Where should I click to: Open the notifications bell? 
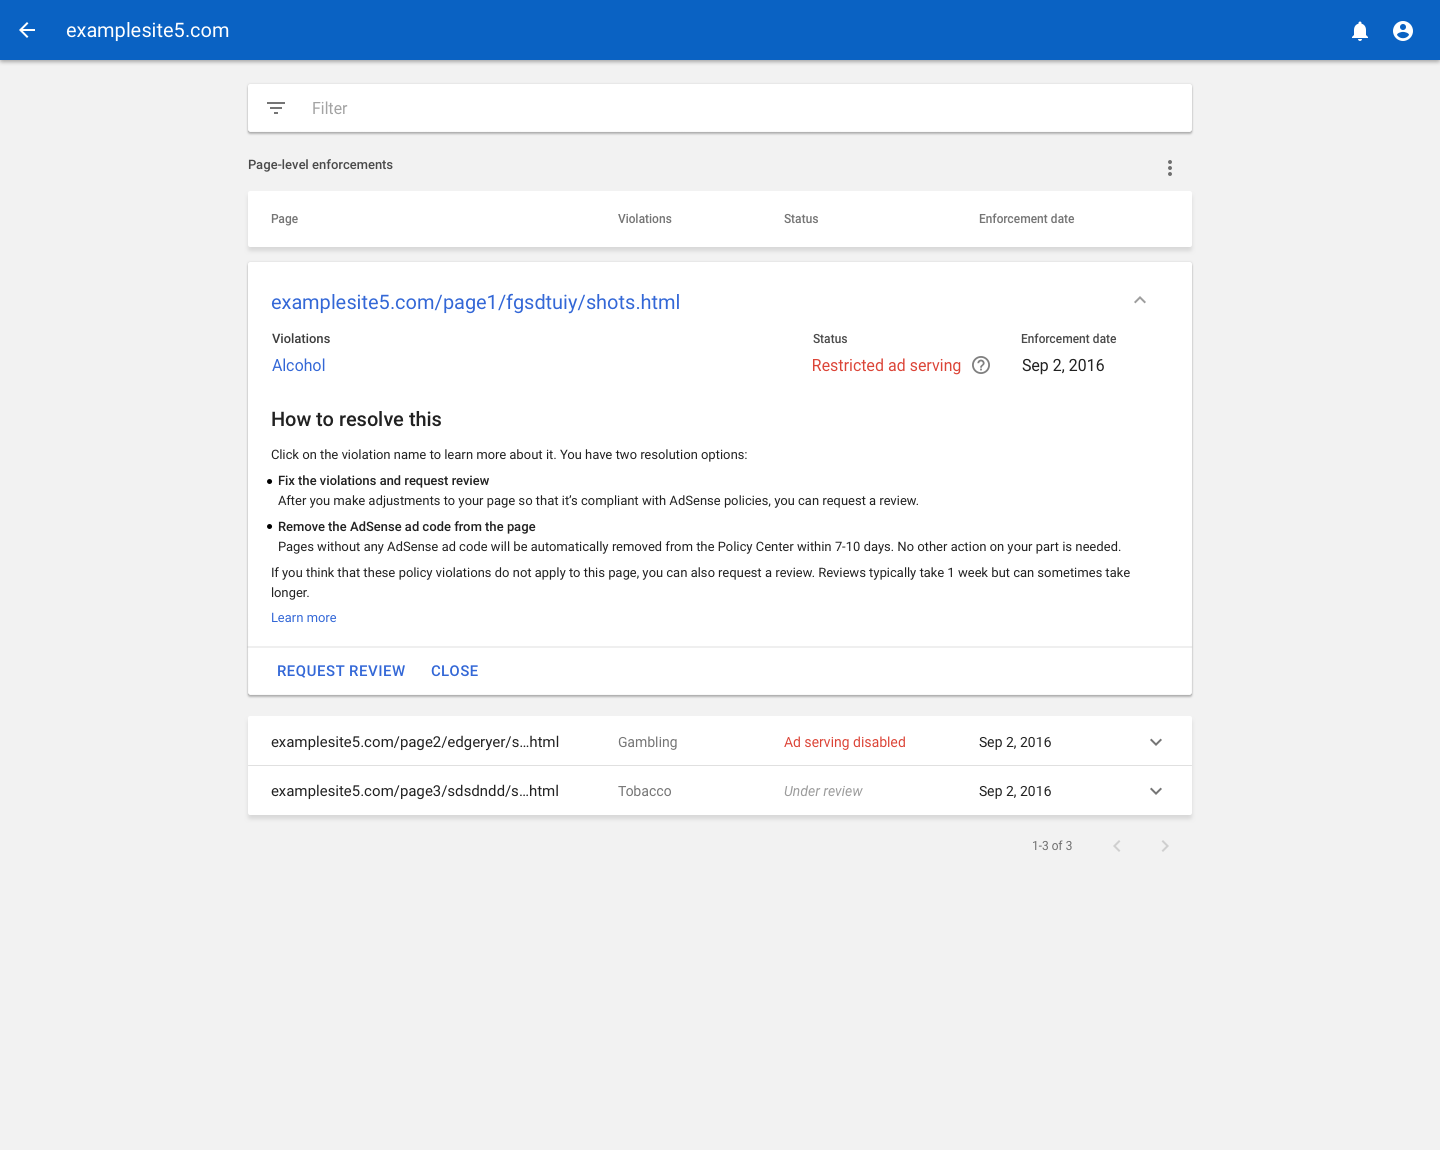click(x=1359, y=31)
